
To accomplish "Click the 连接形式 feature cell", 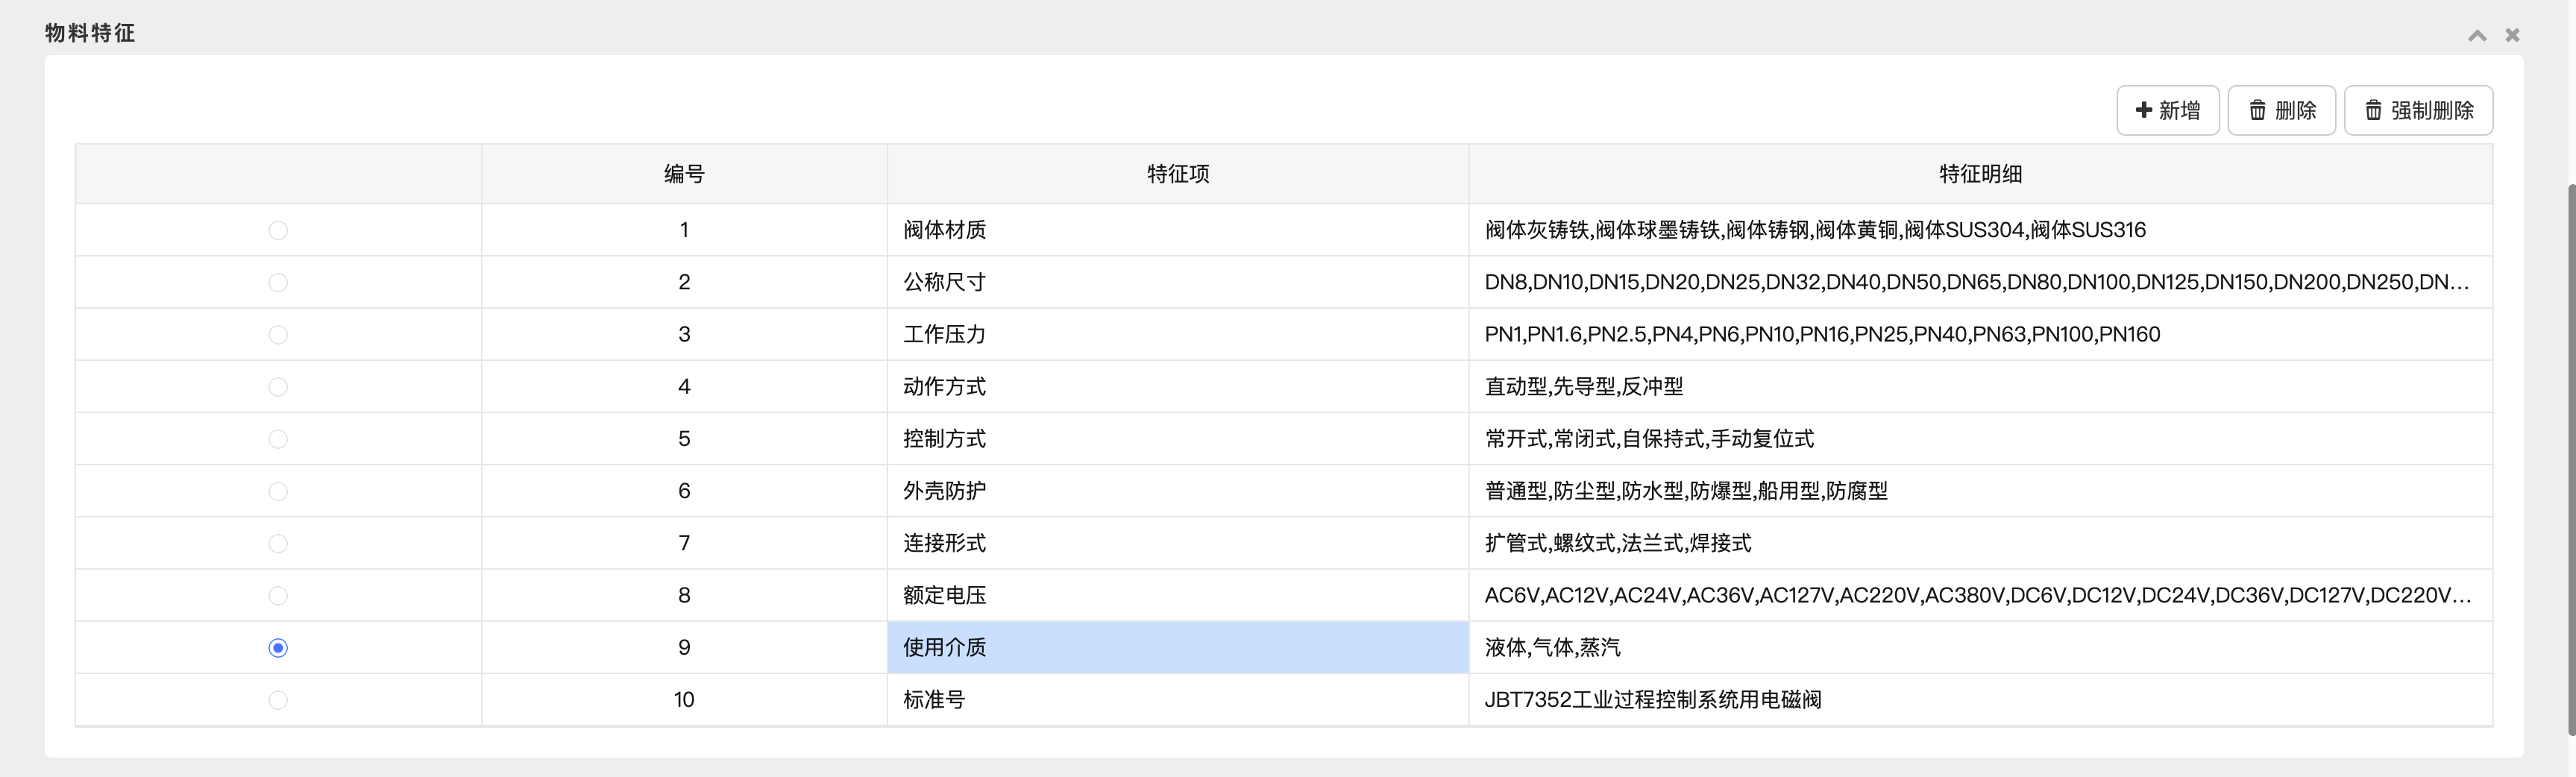I will click(1177, 543).
